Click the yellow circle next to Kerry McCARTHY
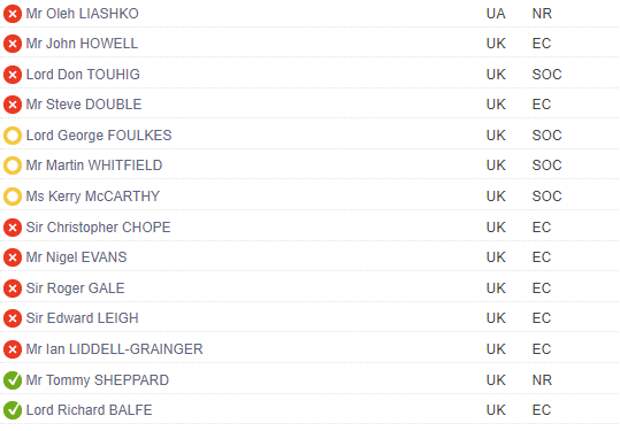 [x=12, y=197]
